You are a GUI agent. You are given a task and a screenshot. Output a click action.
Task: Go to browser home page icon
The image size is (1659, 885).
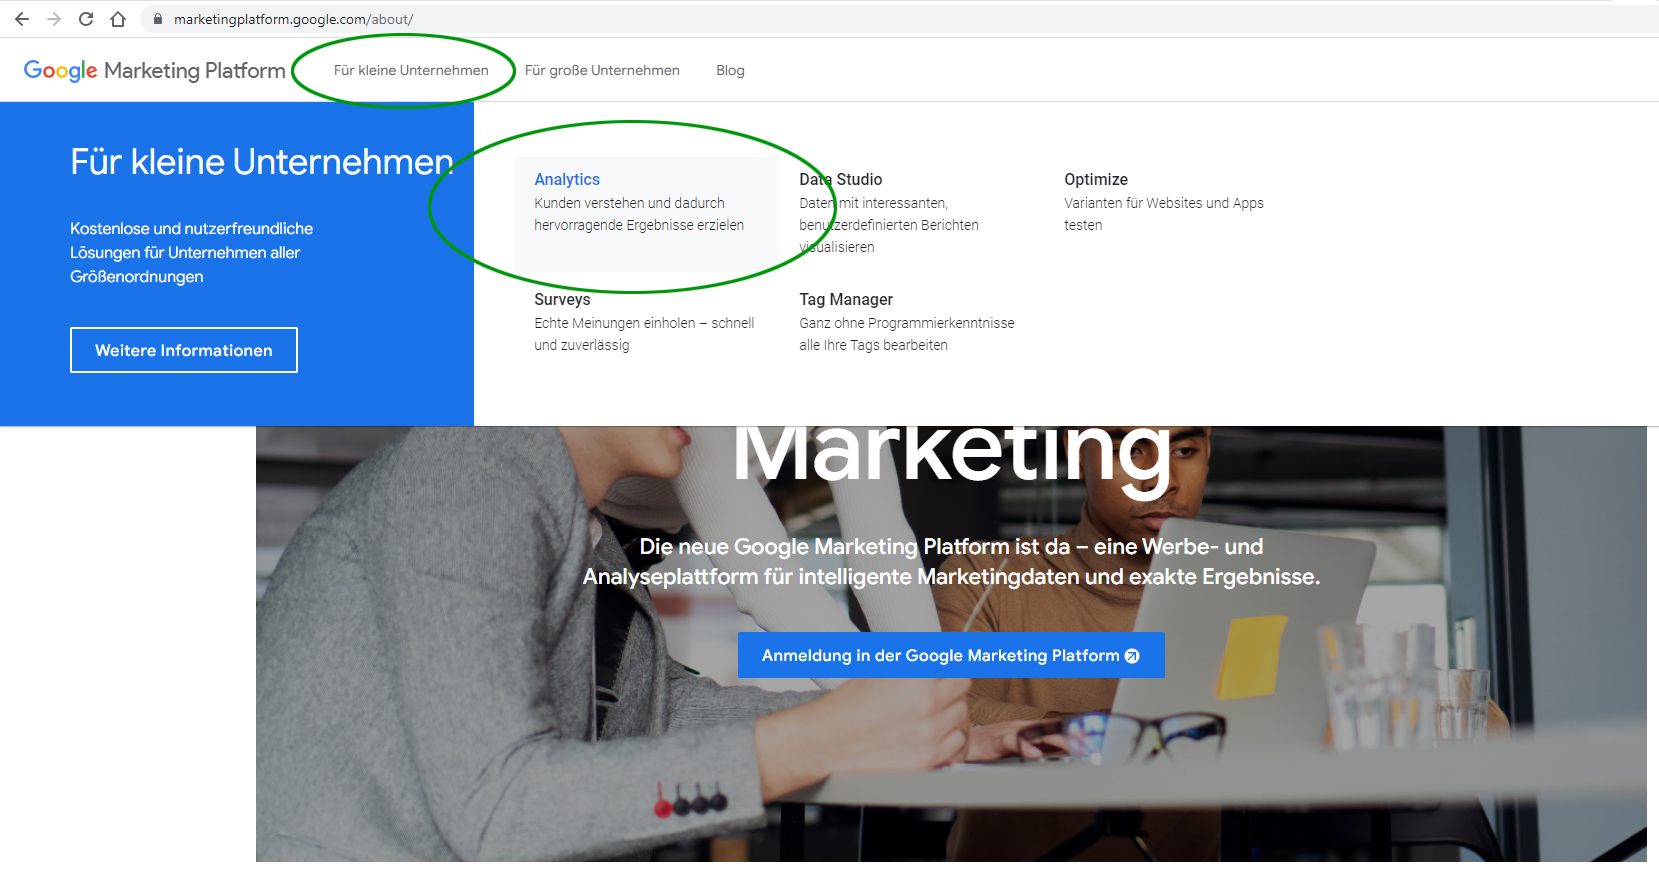pos(118,19)
